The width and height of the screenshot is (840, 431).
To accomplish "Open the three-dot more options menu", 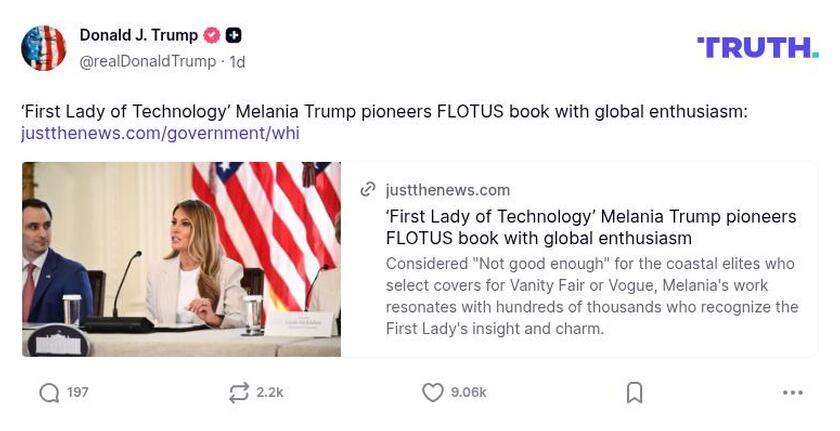I will (793, 393).
